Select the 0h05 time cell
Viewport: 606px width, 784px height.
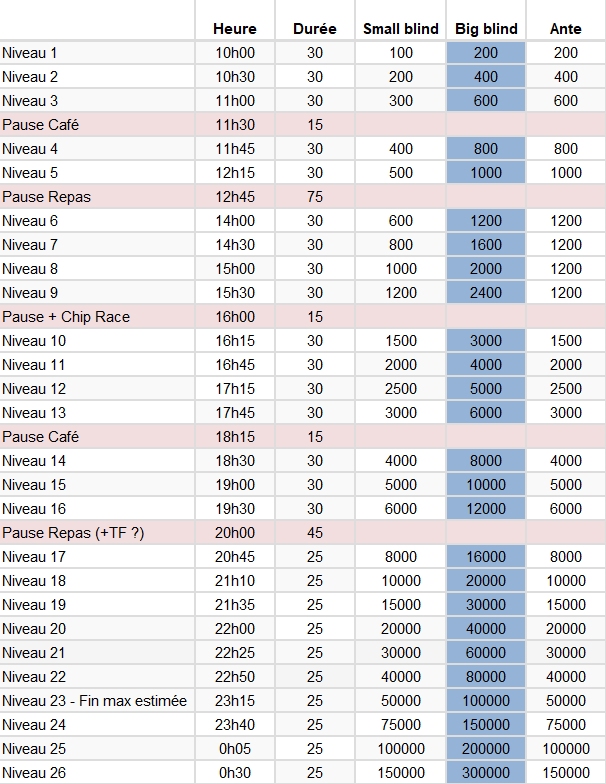coord(236,749)
